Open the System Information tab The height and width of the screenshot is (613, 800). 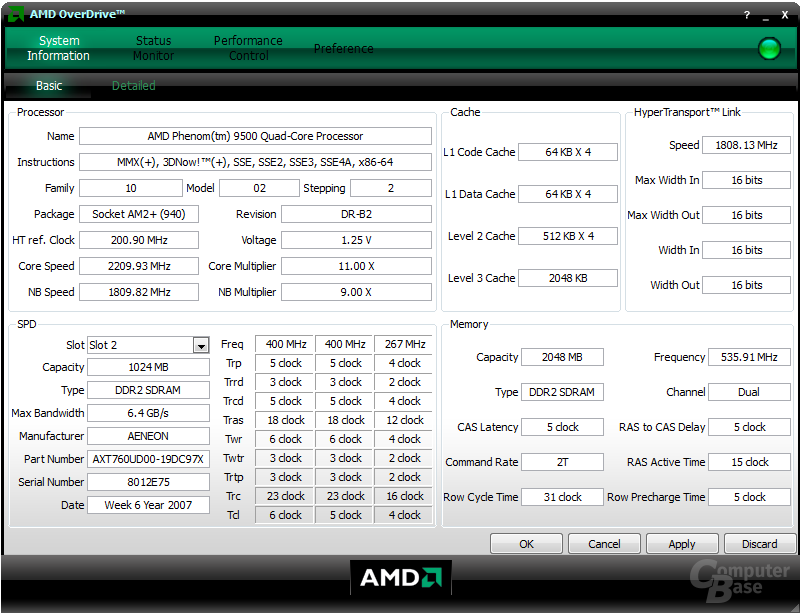[x=58, y=48]
